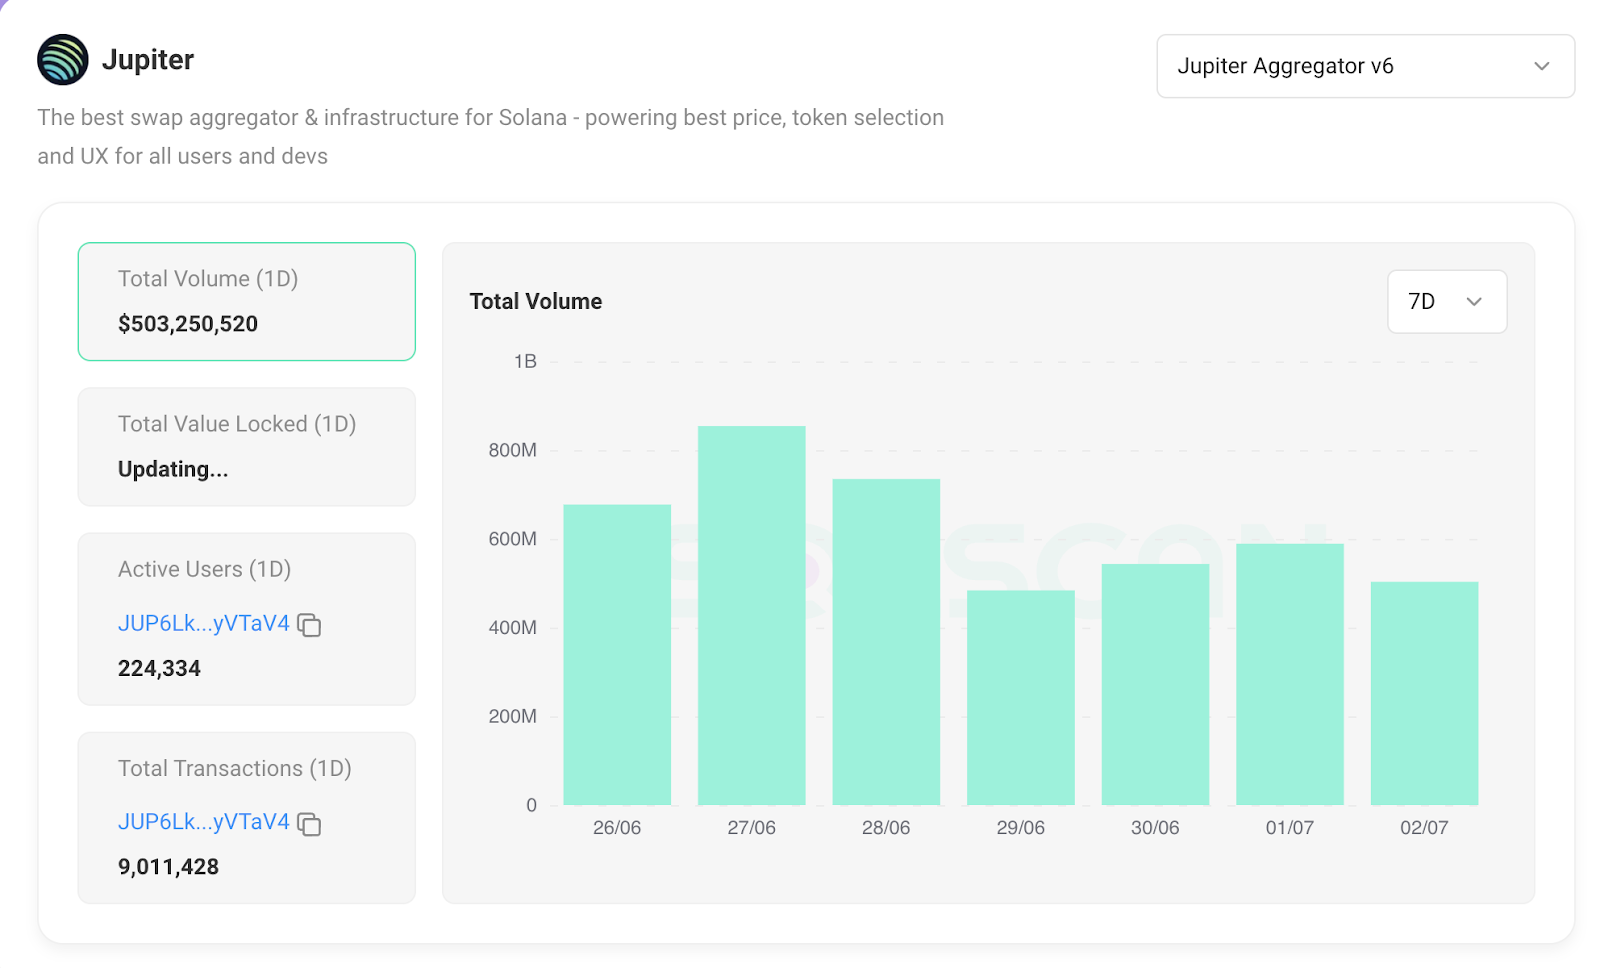Viewport: 1600px width, 968px height.
Task: Select the Total Transactions (1D) card
Action: point(247,818)
